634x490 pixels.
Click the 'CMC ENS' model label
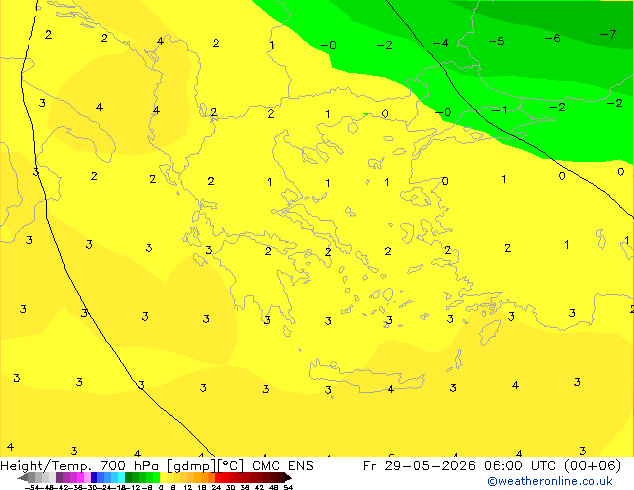click(283, 466)
